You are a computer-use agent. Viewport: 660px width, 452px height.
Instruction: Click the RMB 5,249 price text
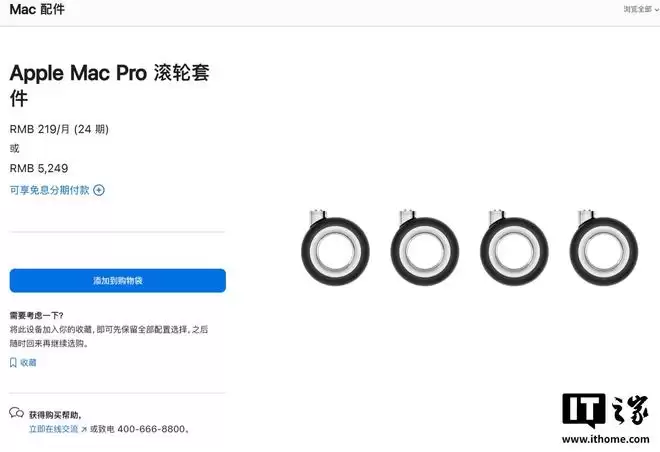(x=39, y=168)
